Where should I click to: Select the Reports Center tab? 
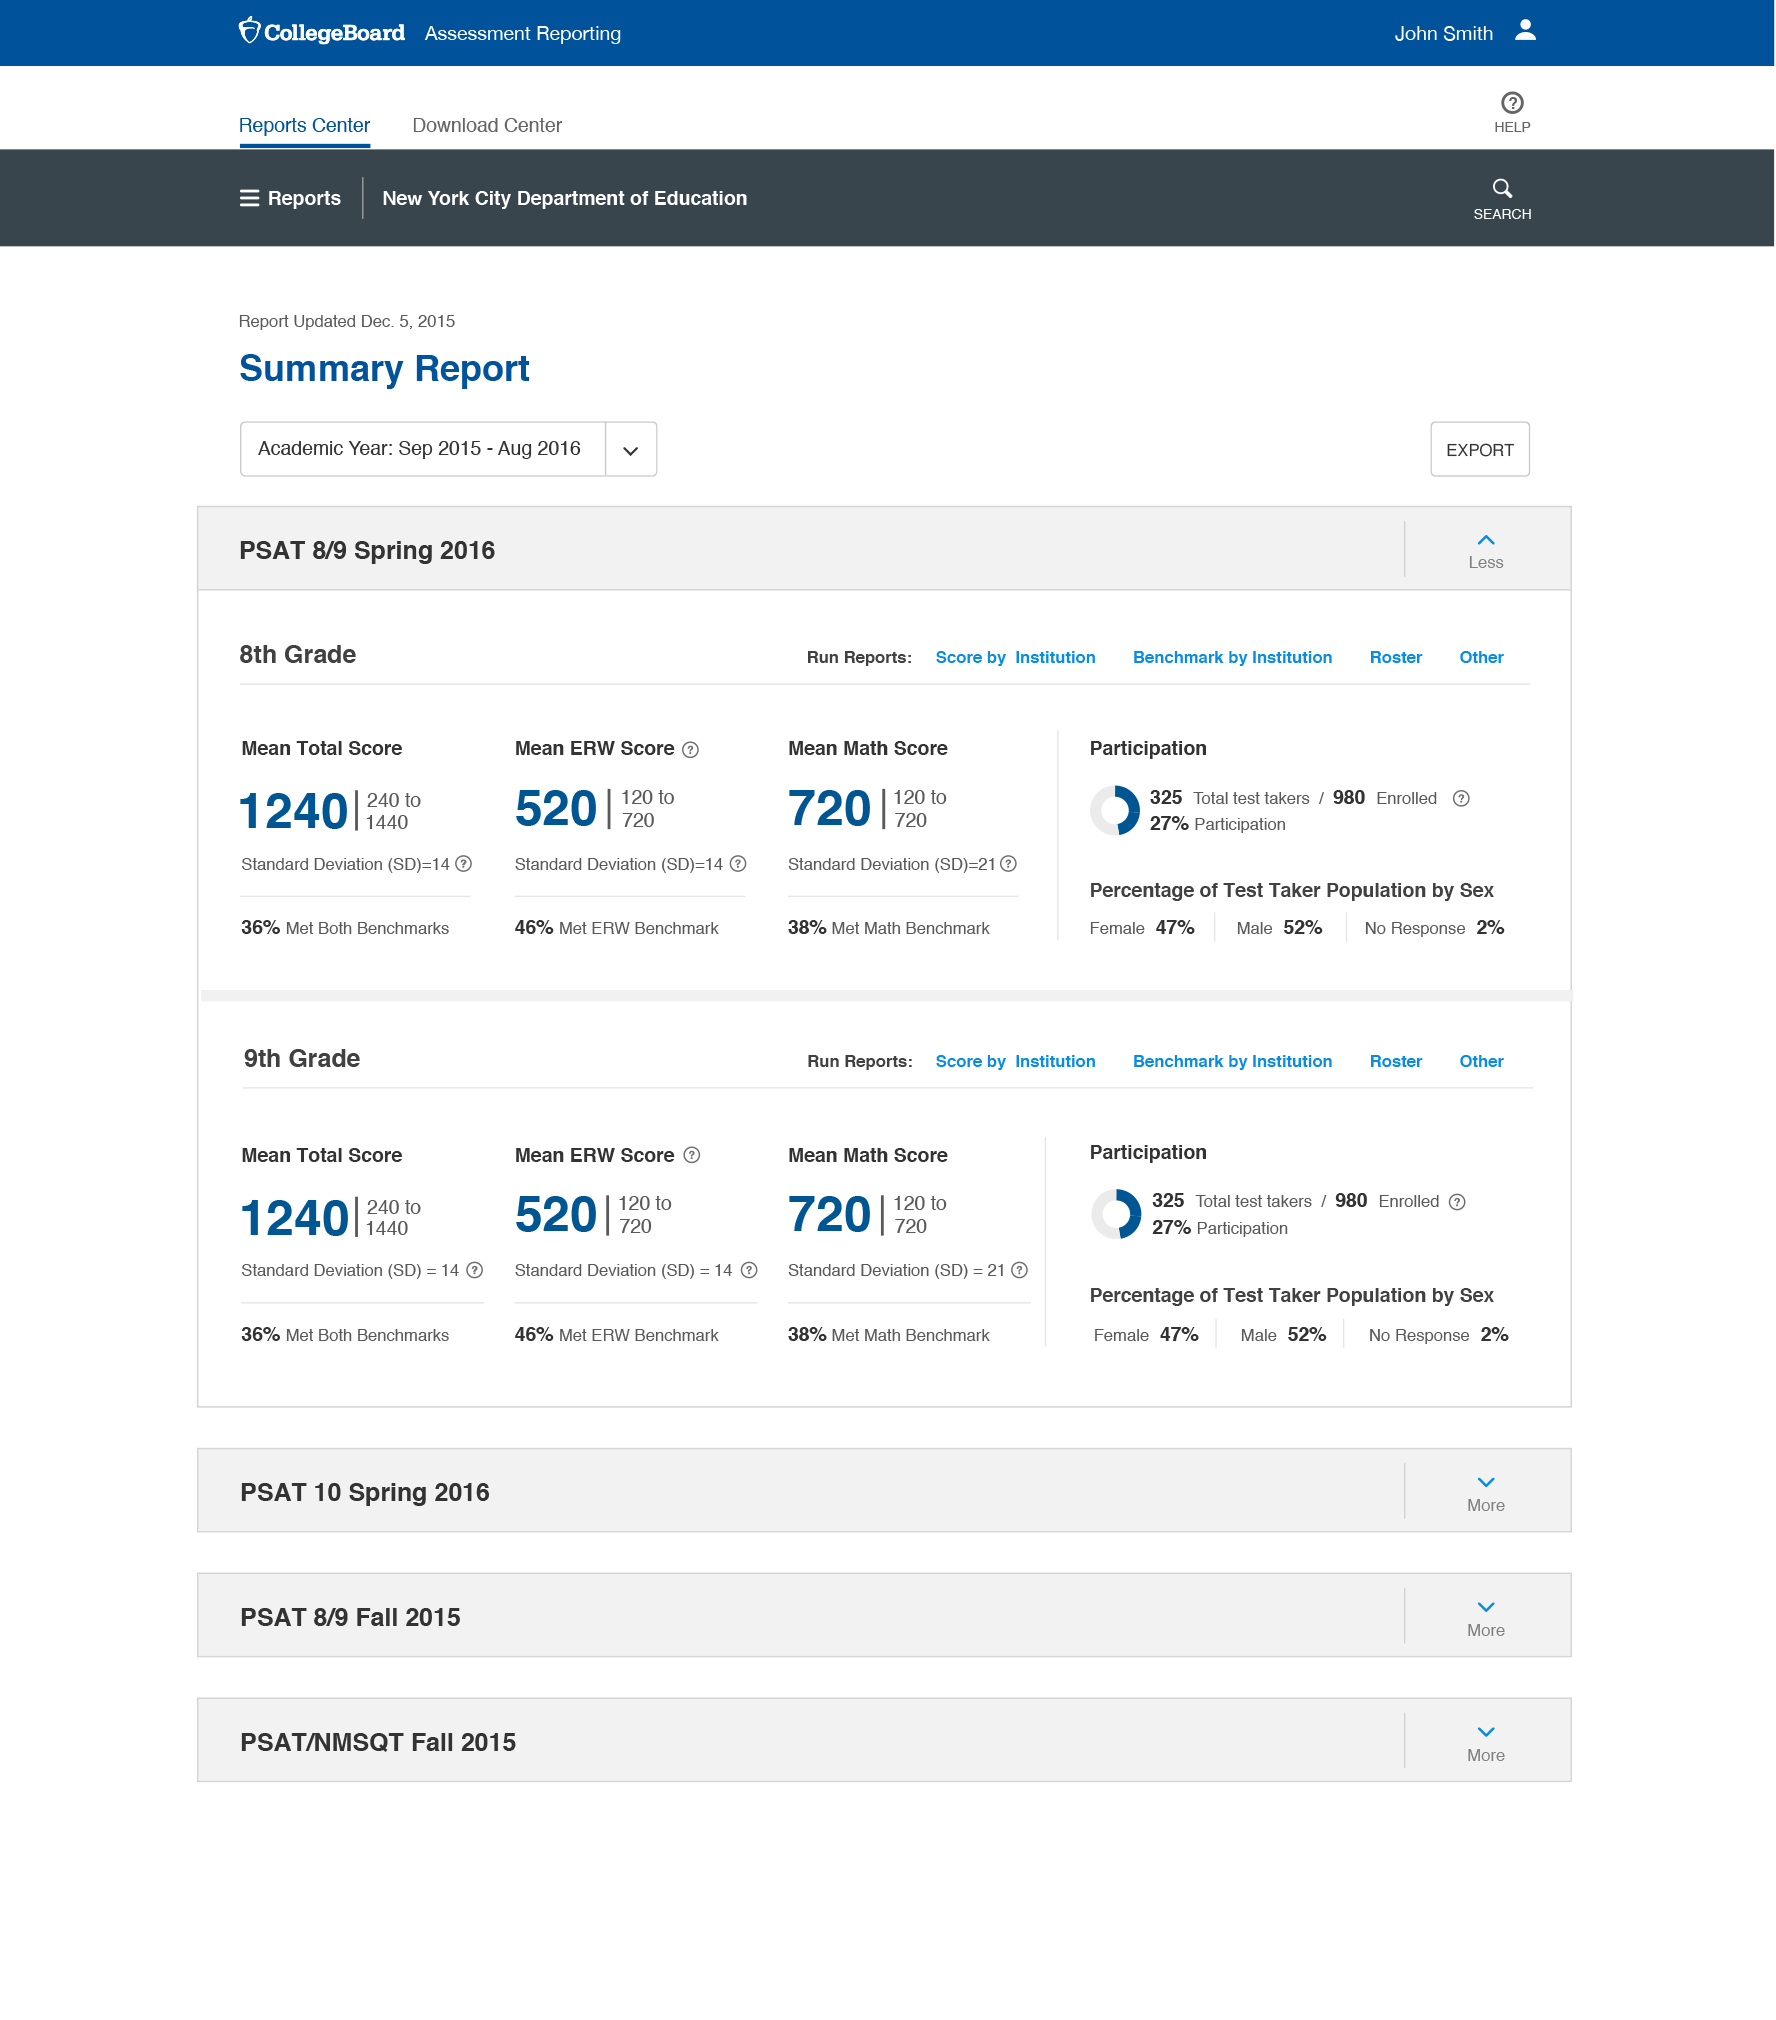[x=304, y=125]
